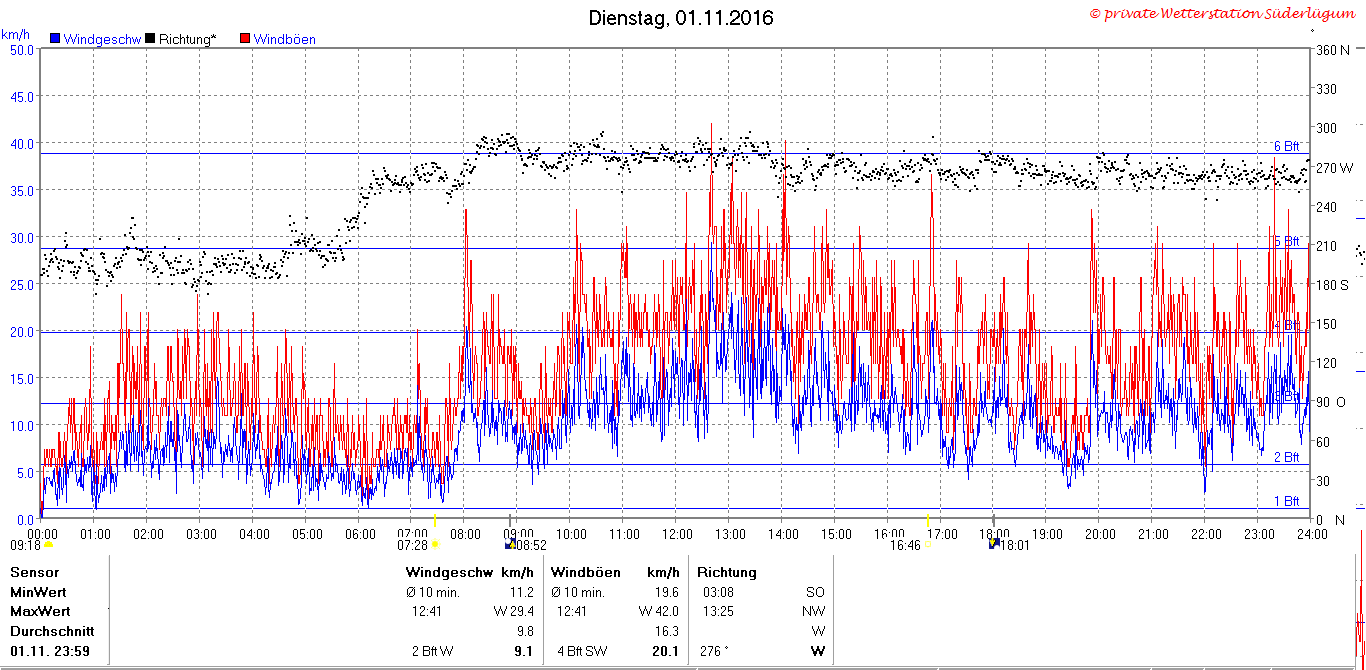Click the black Richtung legend swatch
The image size is (1366, 670).
tap(150, 39)
